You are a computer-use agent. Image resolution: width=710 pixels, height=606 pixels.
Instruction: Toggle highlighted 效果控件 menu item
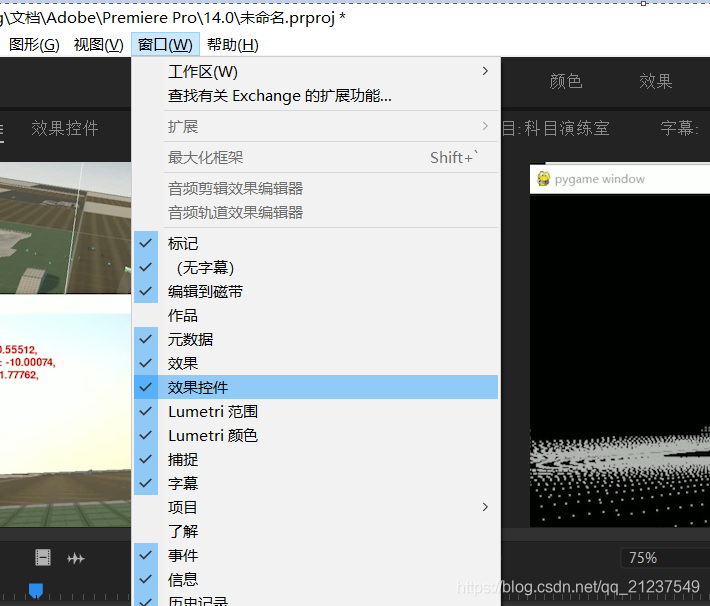coord(316,387)
